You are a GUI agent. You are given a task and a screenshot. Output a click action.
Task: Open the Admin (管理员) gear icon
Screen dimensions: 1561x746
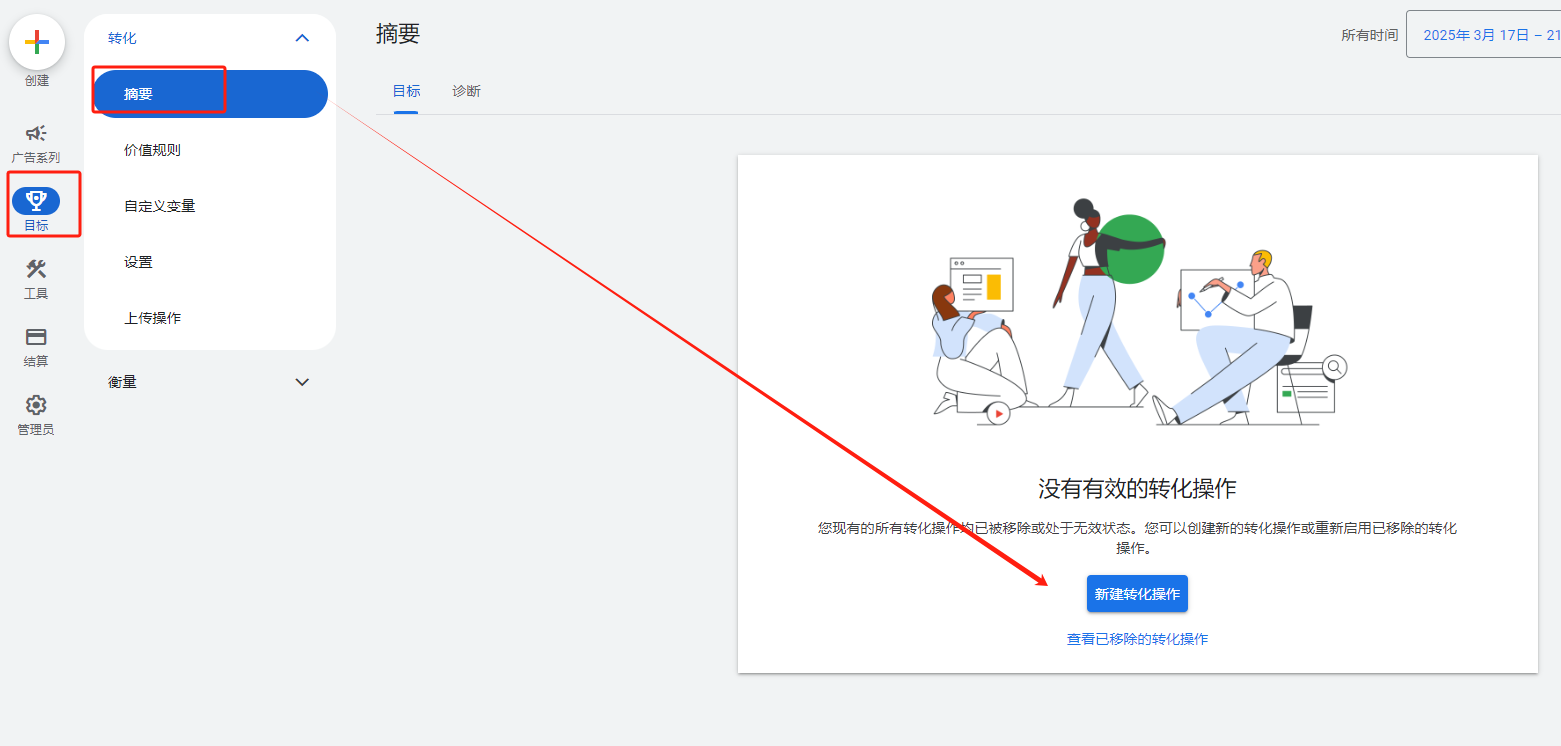[36, 406]
